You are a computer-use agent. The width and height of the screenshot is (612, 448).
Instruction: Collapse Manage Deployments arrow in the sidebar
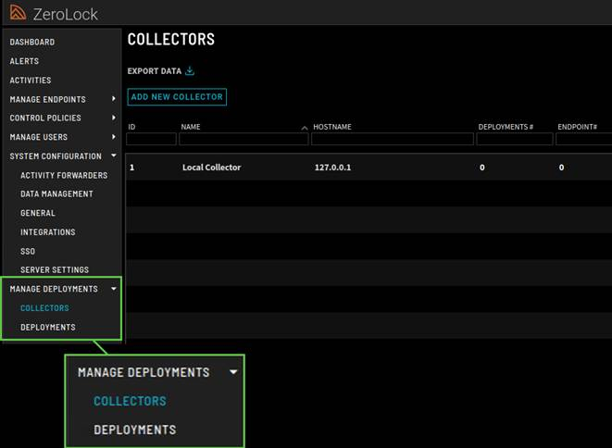(114, 289)
